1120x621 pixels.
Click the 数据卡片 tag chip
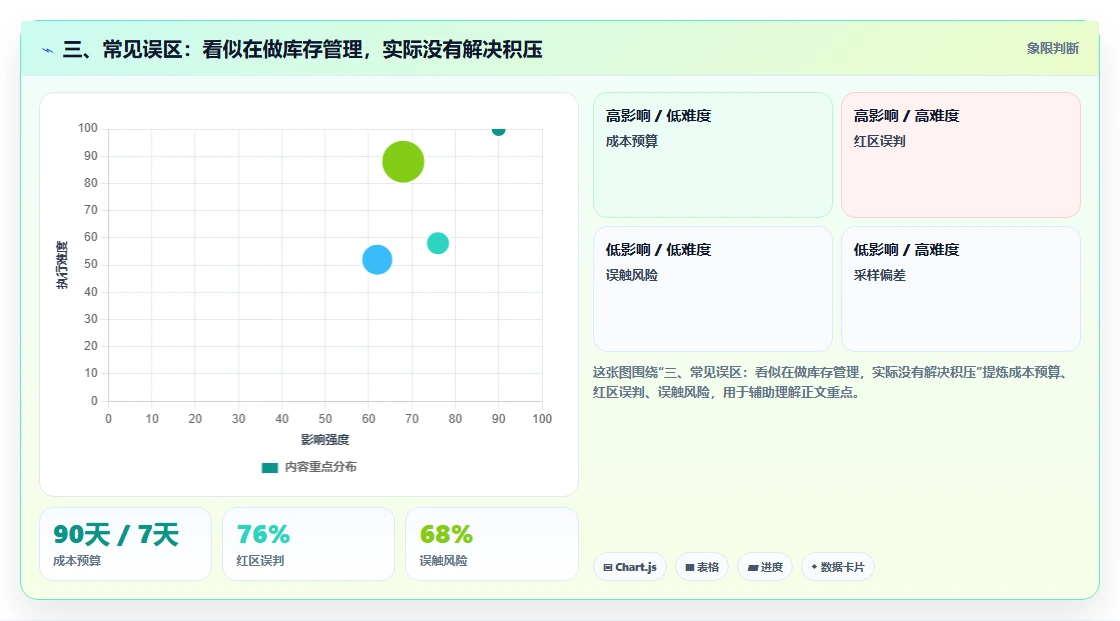pyautogui.click(x=837, y=567)
